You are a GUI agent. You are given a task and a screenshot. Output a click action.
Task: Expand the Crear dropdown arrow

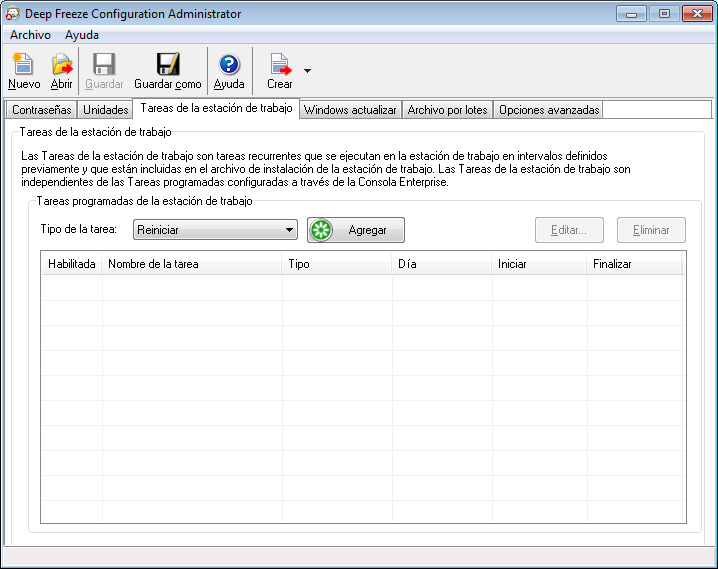tap(307, 70)
